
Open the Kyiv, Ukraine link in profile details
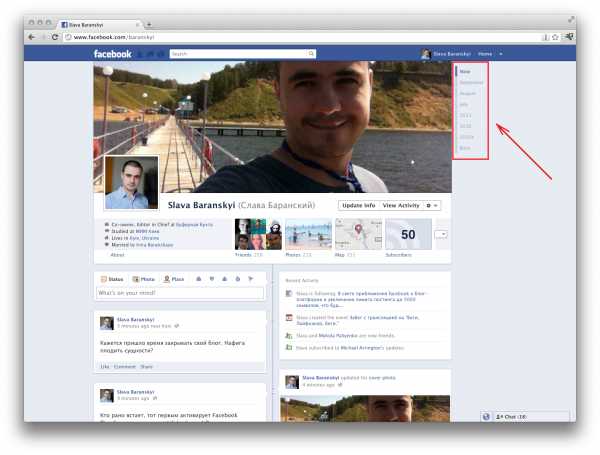click(x=144, y=238)
